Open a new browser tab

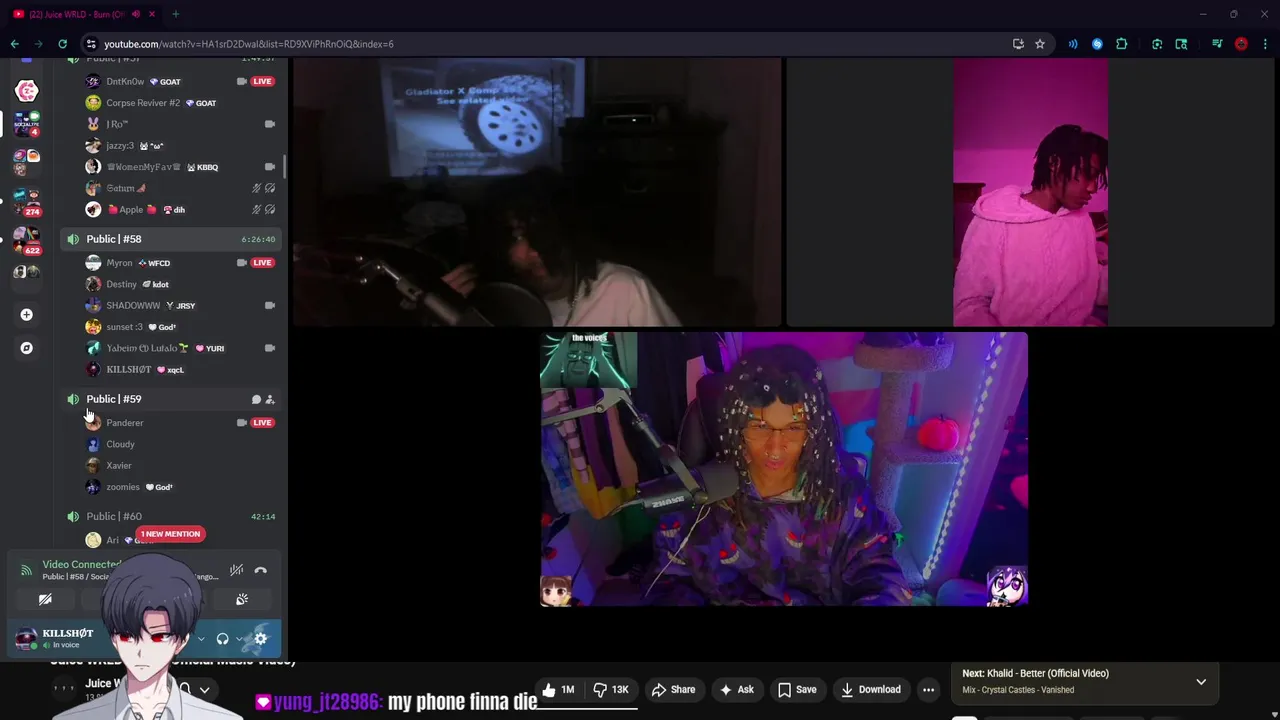[175, 14]
